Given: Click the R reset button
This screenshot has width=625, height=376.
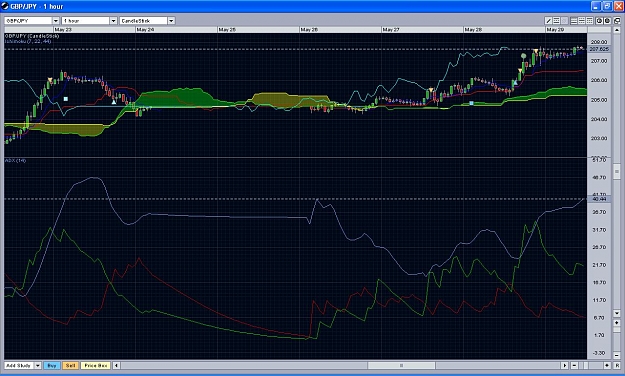Looking at the screenshot, I should 617,365.
